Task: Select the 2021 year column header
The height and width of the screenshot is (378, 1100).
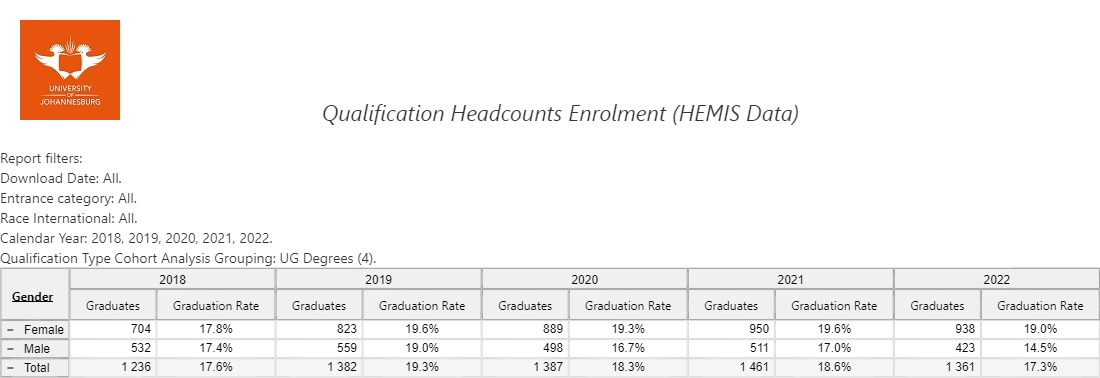Action: click(x=791, y=278)
